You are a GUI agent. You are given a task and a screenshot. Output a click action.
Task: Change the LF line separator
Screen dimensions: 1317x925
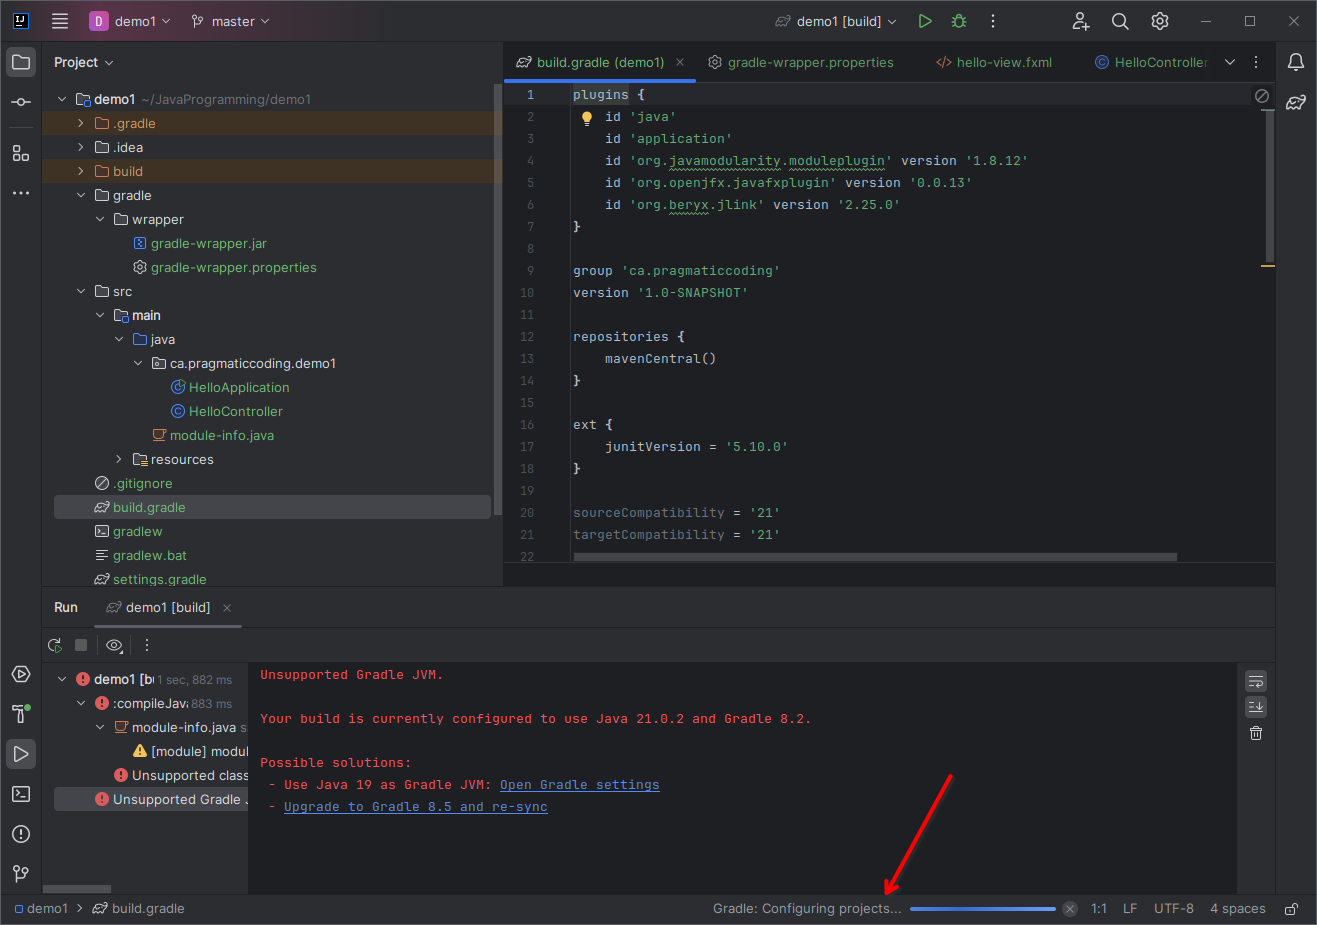(x=1130, y=909)
